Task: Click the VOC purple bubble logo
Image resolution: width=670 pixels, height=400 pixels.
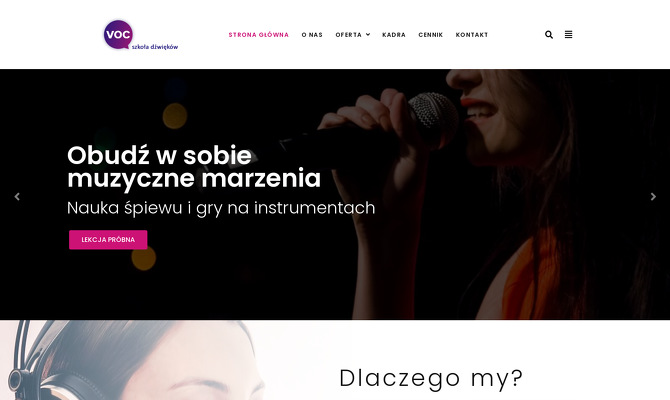Action: (x=118, y=34)
